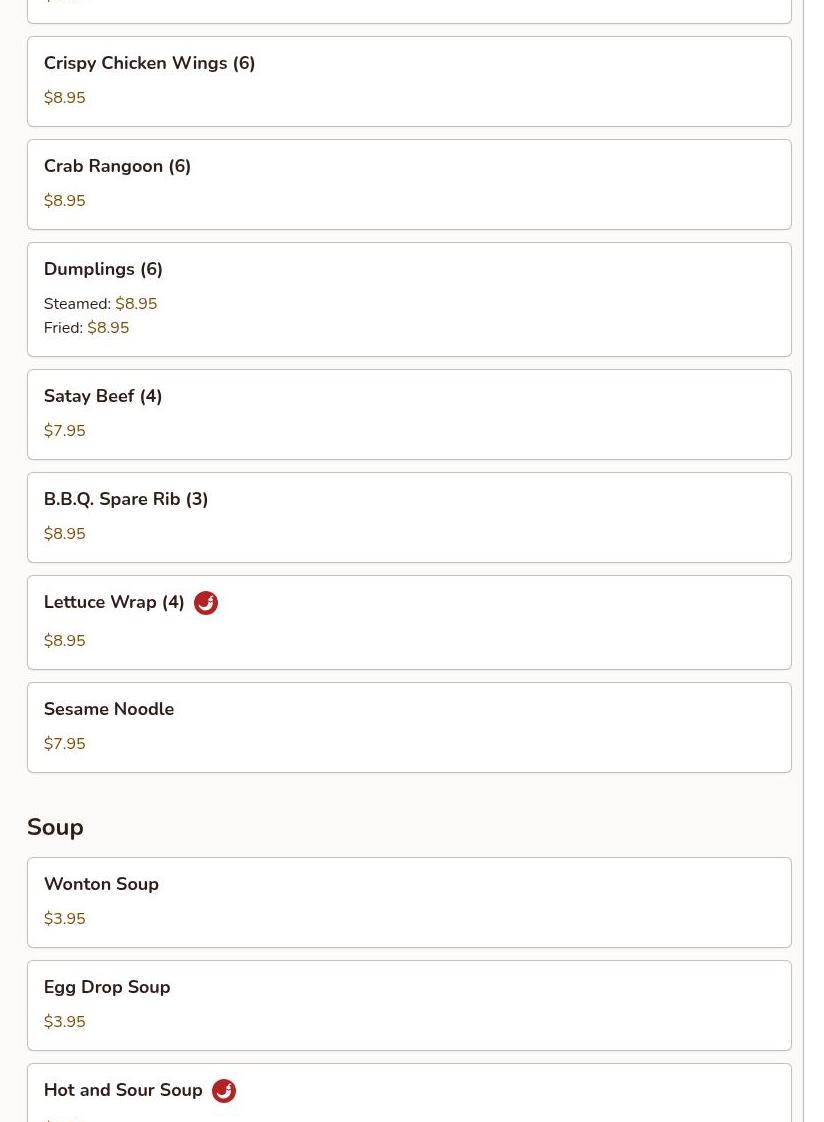This screenshot has height=1122, width=824.
Task: Open the Satay Beef (4) item
Action: [409, 414]
